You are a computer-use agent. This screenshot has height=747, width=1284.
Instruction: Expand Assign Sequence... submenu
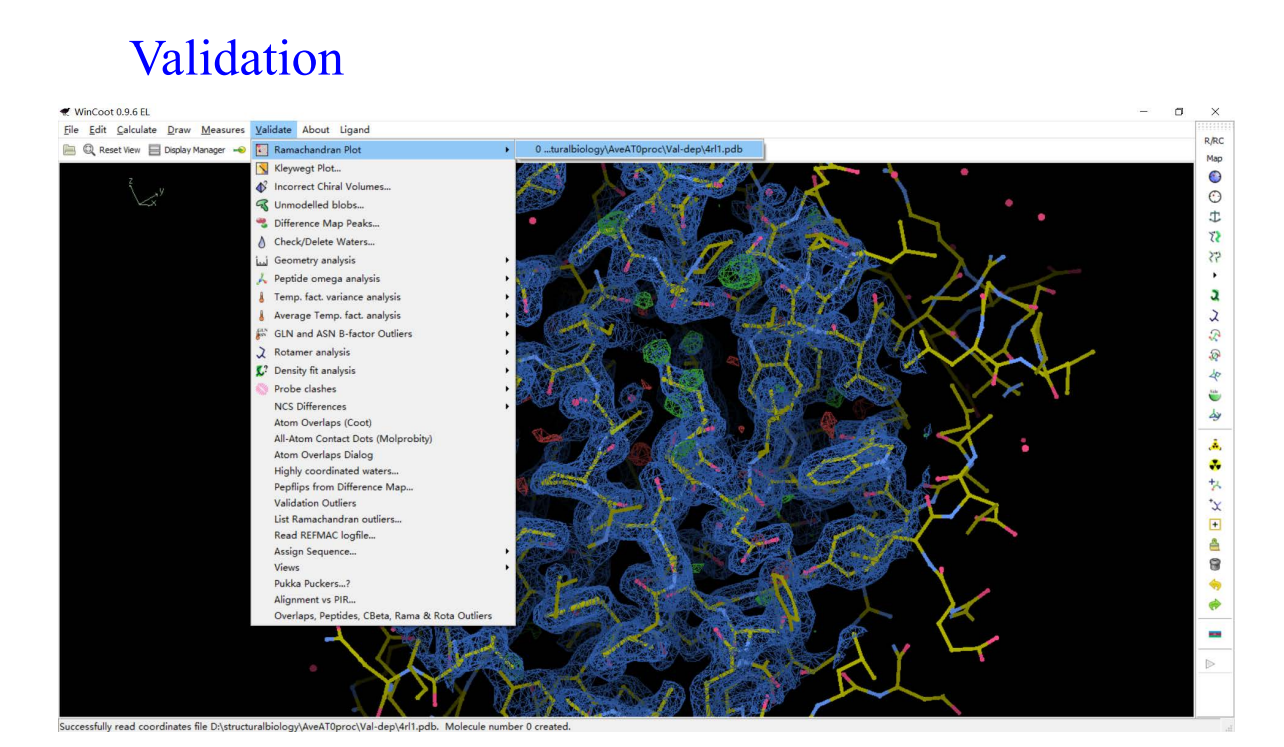(x=383, y=551)
